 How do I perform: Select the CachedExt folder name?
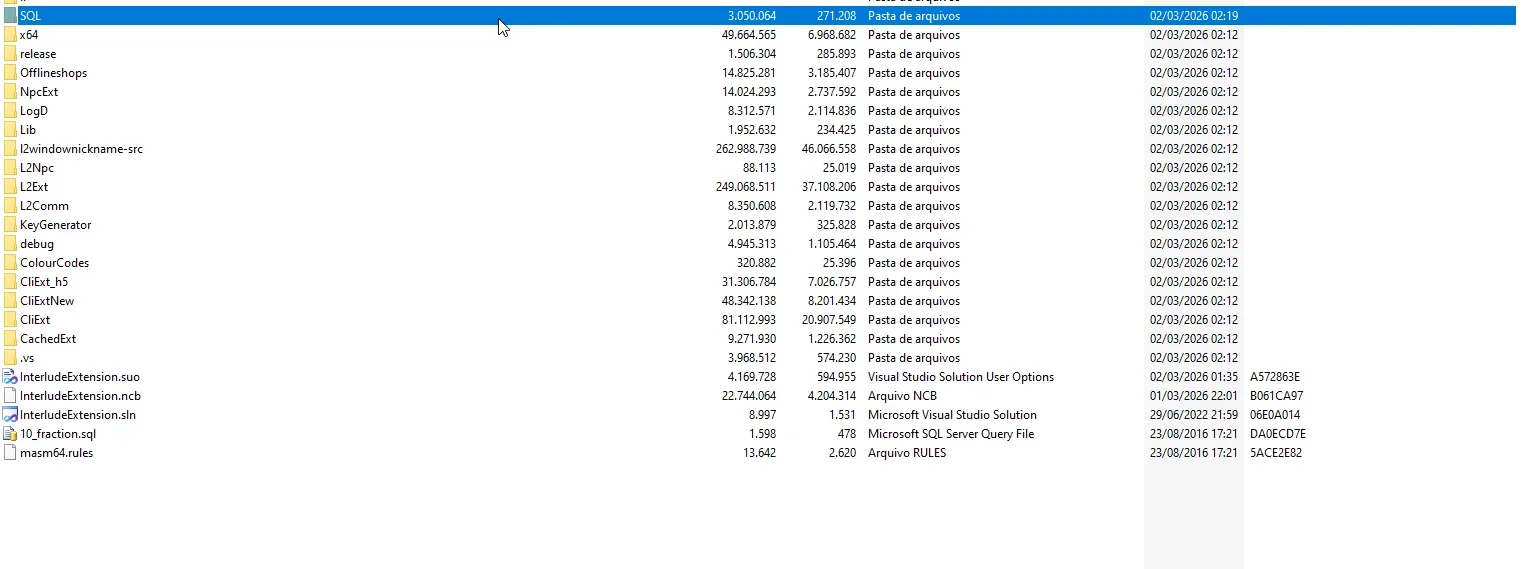[x=48, y=339]
